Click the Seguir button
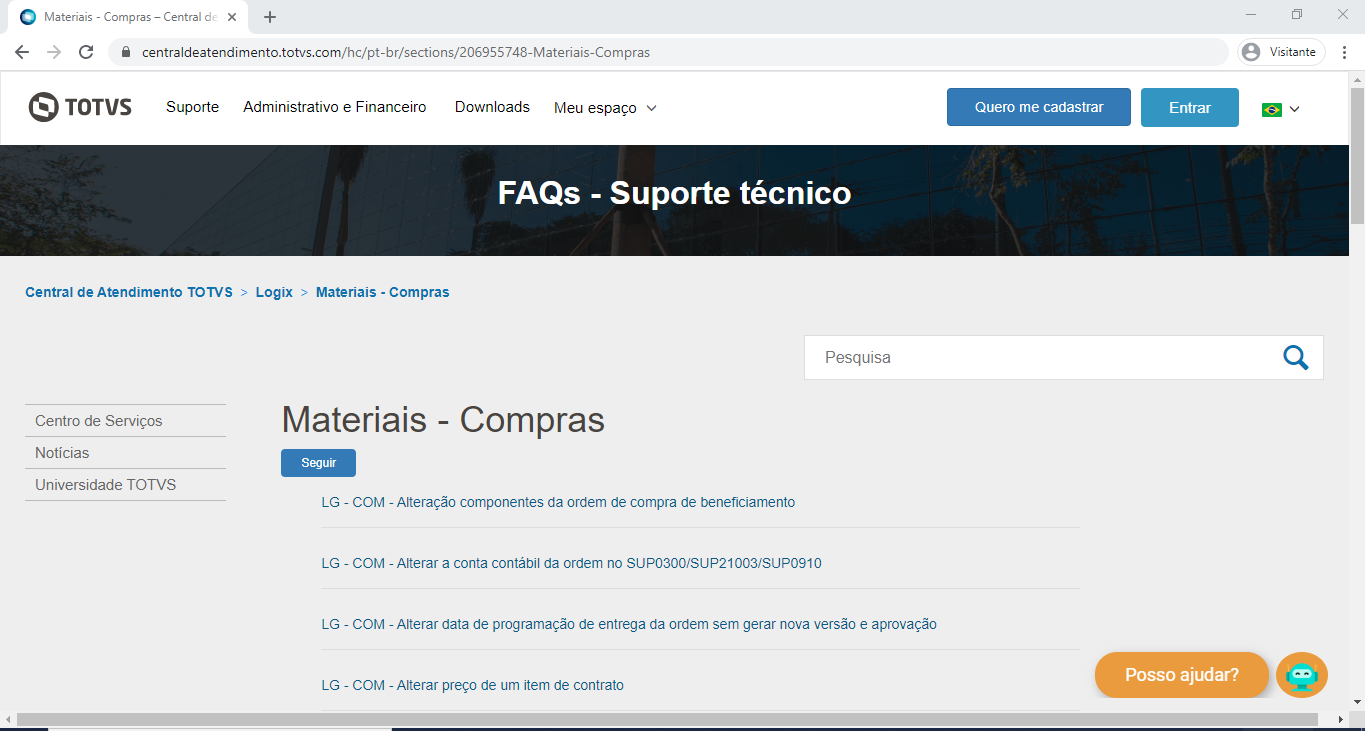Viewport: 1365px width, 731px height. pos(318,463)
